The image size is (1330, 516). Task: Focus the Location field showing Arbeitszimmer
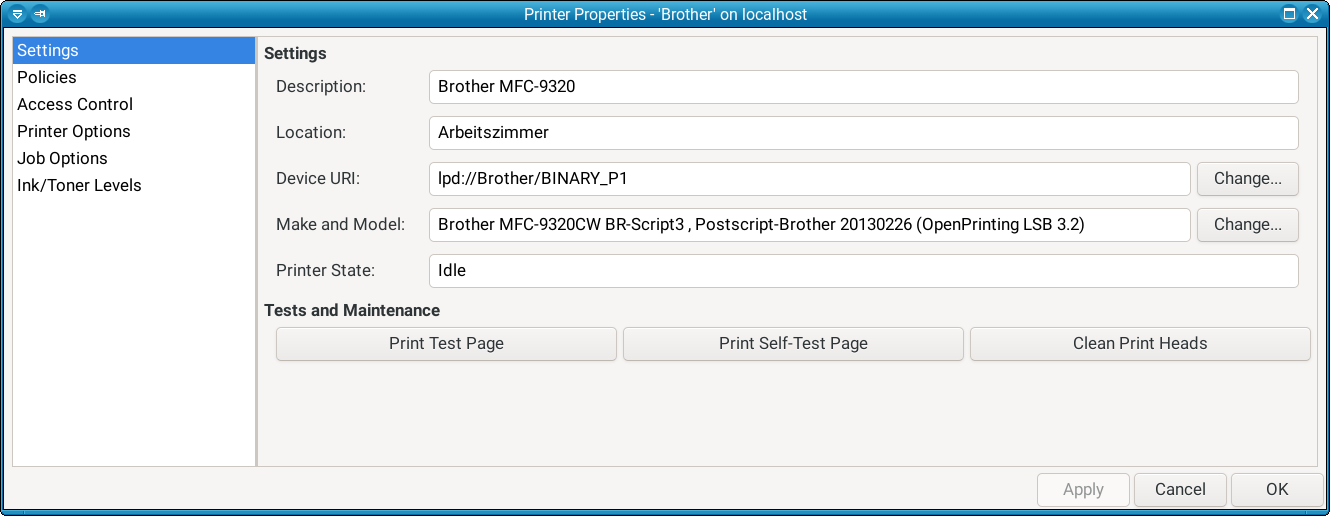coord(863,132)
